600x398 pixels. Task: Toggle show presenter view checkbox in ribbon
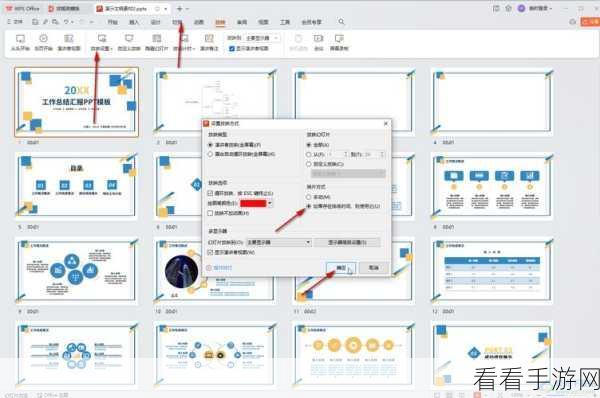[232, 49]
